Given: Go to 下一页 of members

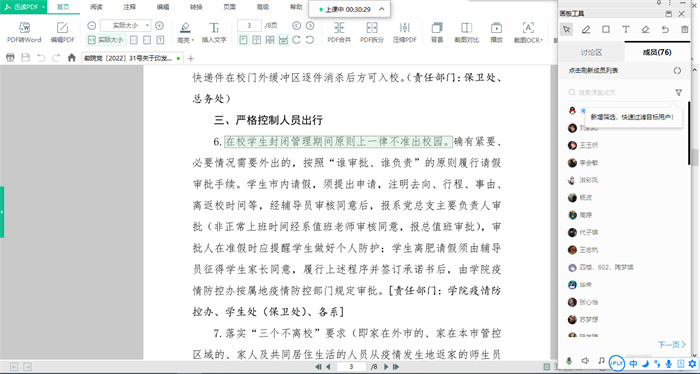Looking at the screenshot, I should [x=672, y=344].
